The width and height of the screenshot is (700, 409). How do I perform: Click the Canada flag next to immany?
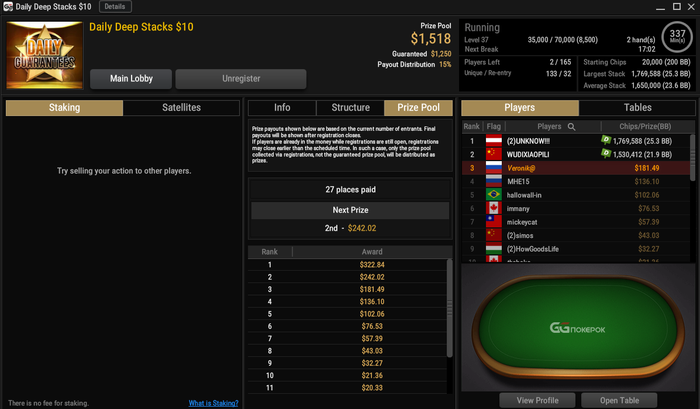493,208
